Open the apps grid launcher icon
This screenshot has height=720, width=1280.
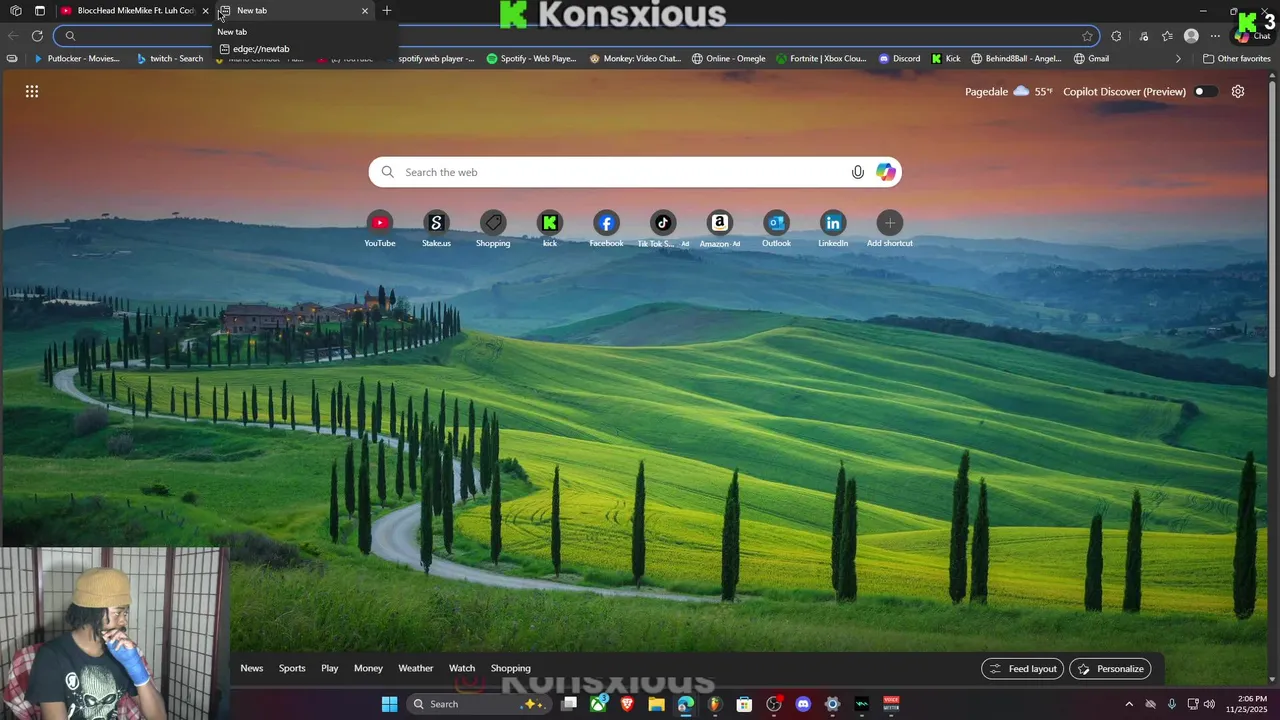coord(32,91)
